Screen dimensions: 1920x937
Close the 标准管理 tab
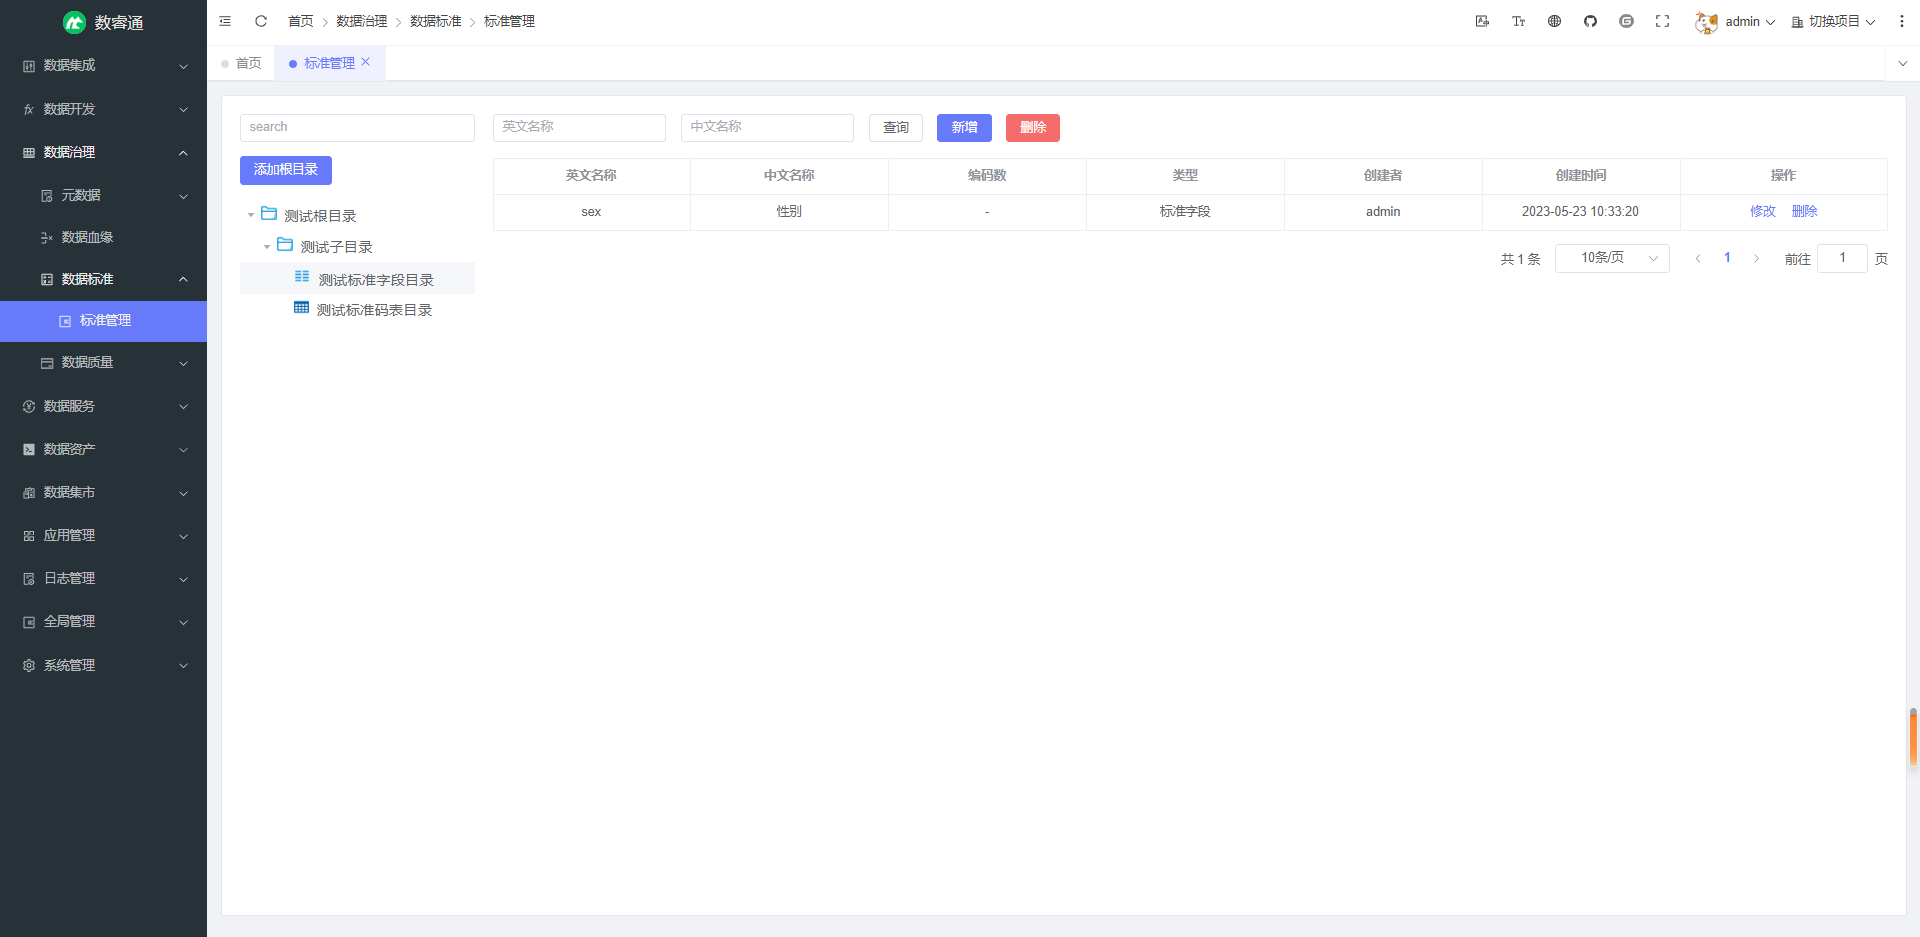[x=366, y=62]
